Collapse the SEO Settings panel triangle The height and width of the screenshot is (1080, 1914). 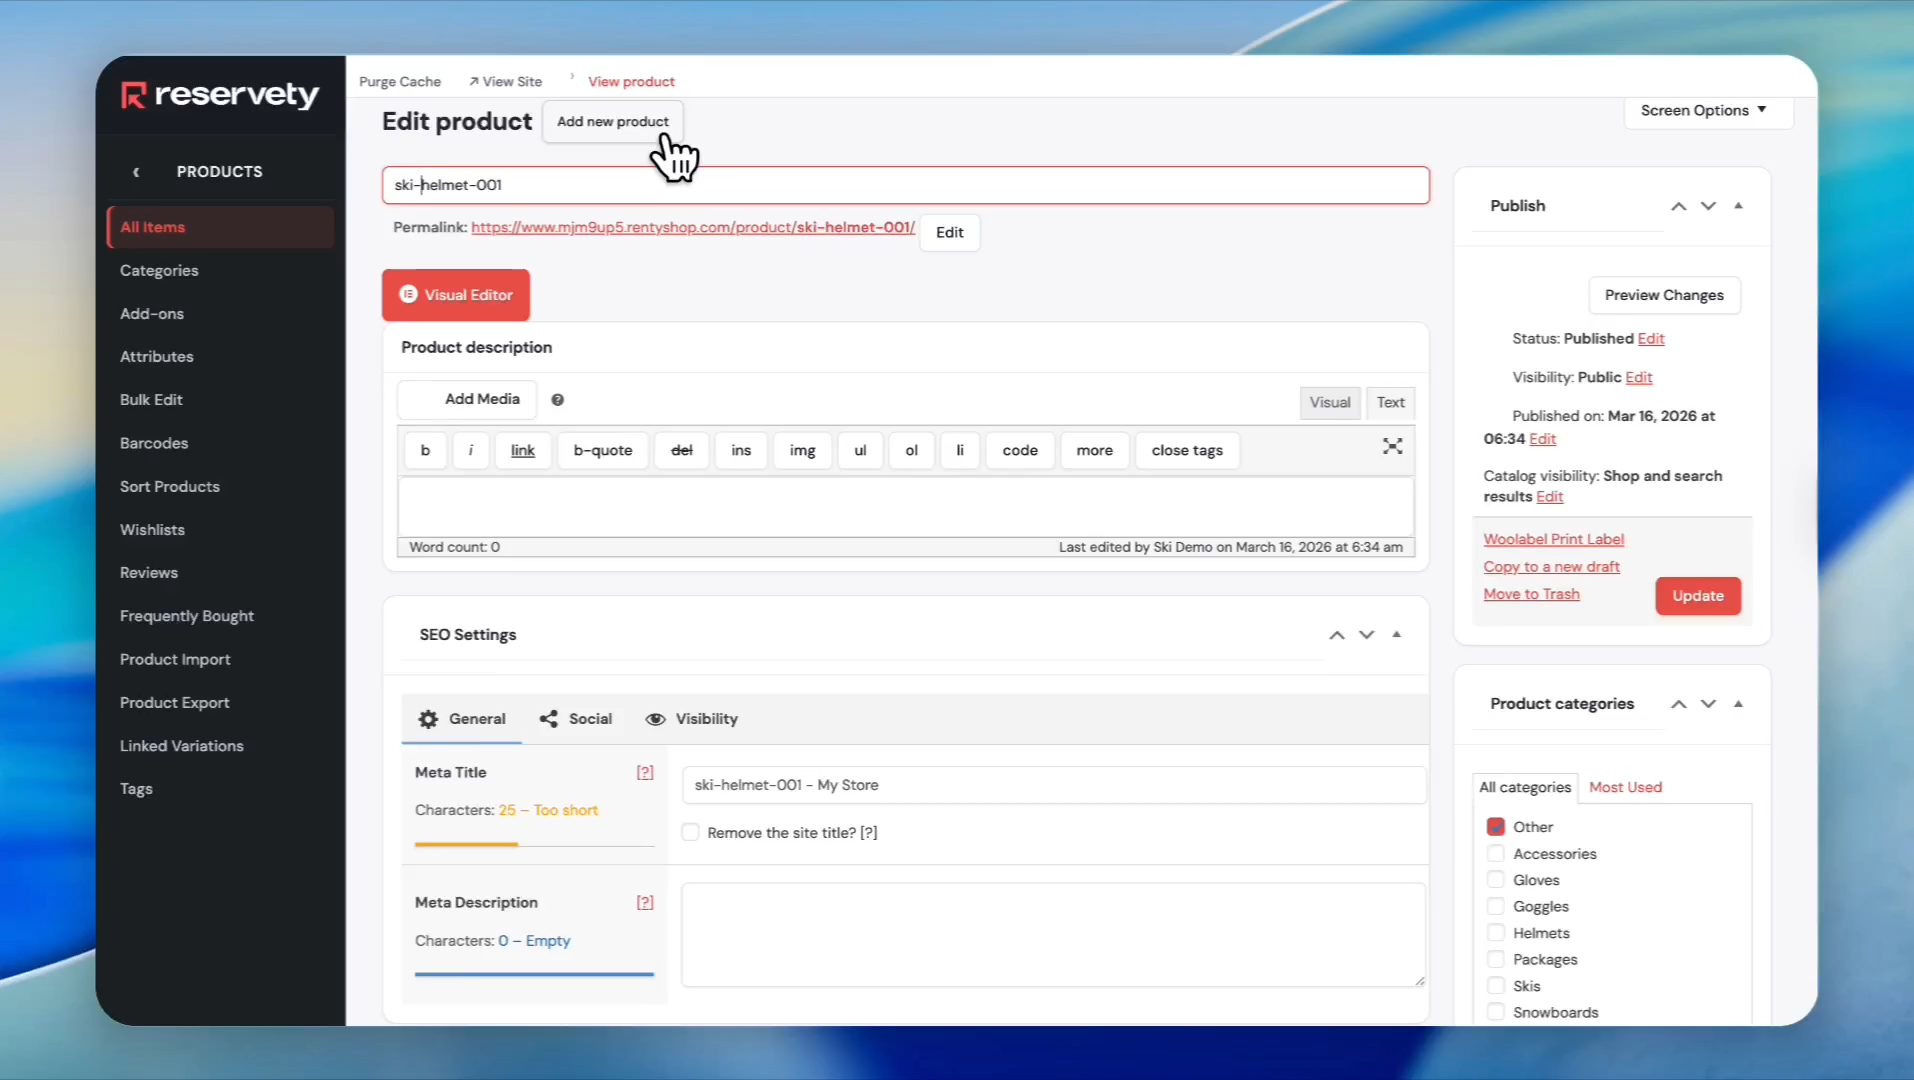1397,635
